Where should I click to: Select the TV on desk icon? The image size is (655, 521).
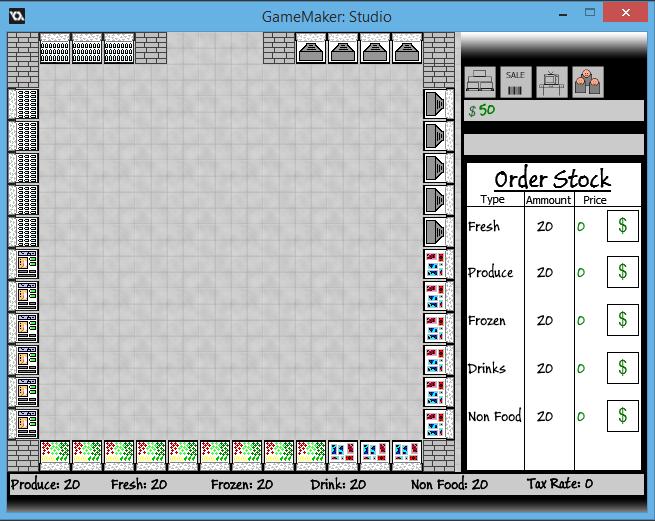[x=549, y=82]
